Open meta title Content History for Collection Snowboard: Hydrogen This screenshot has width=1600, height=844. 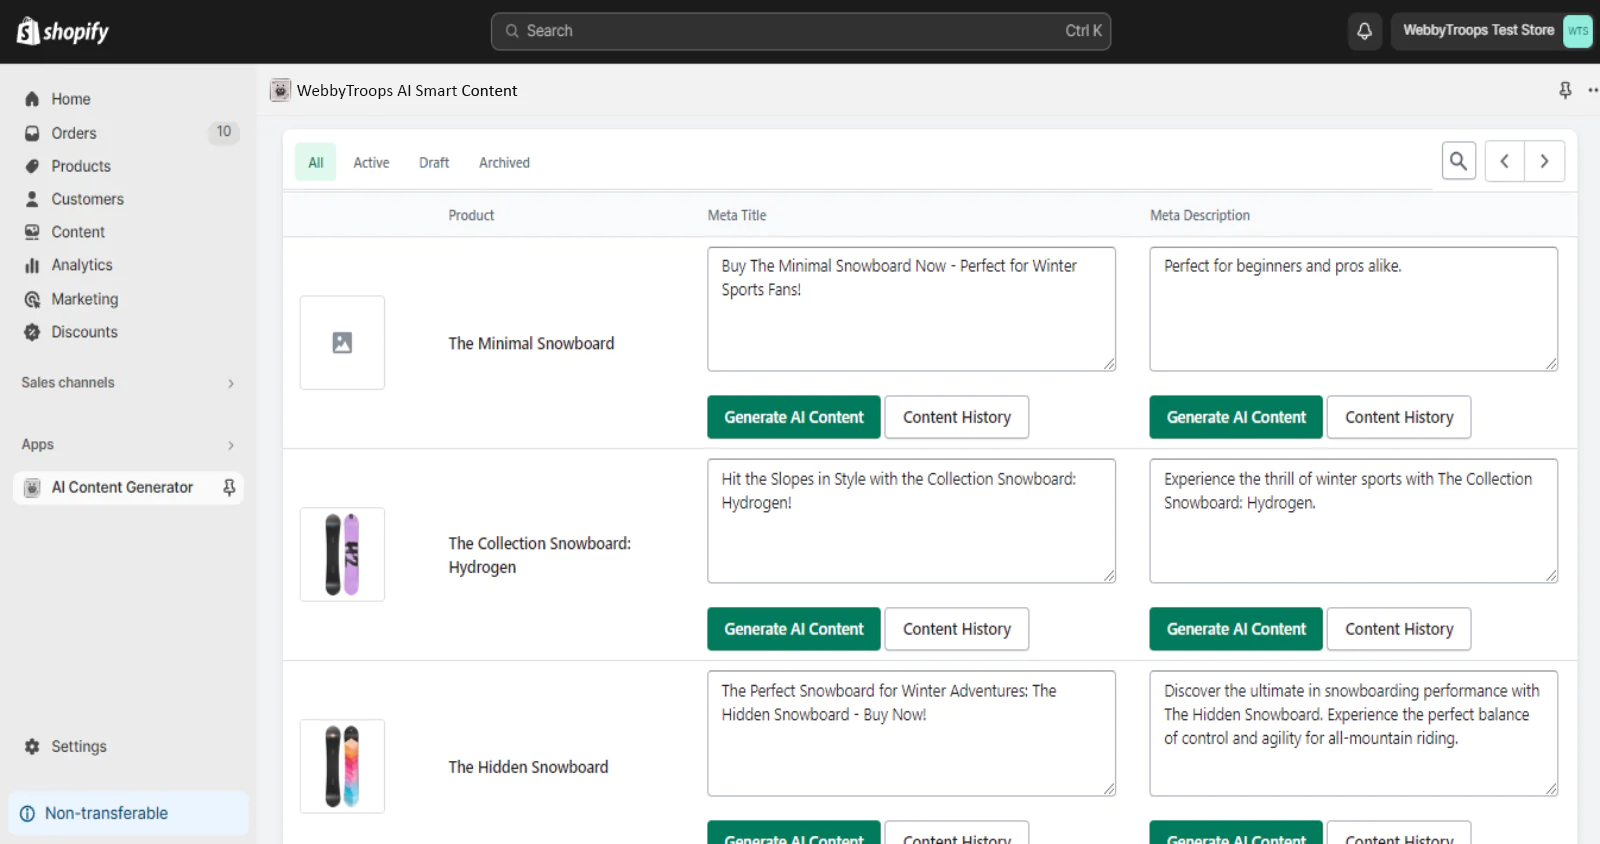pos(957,629)
